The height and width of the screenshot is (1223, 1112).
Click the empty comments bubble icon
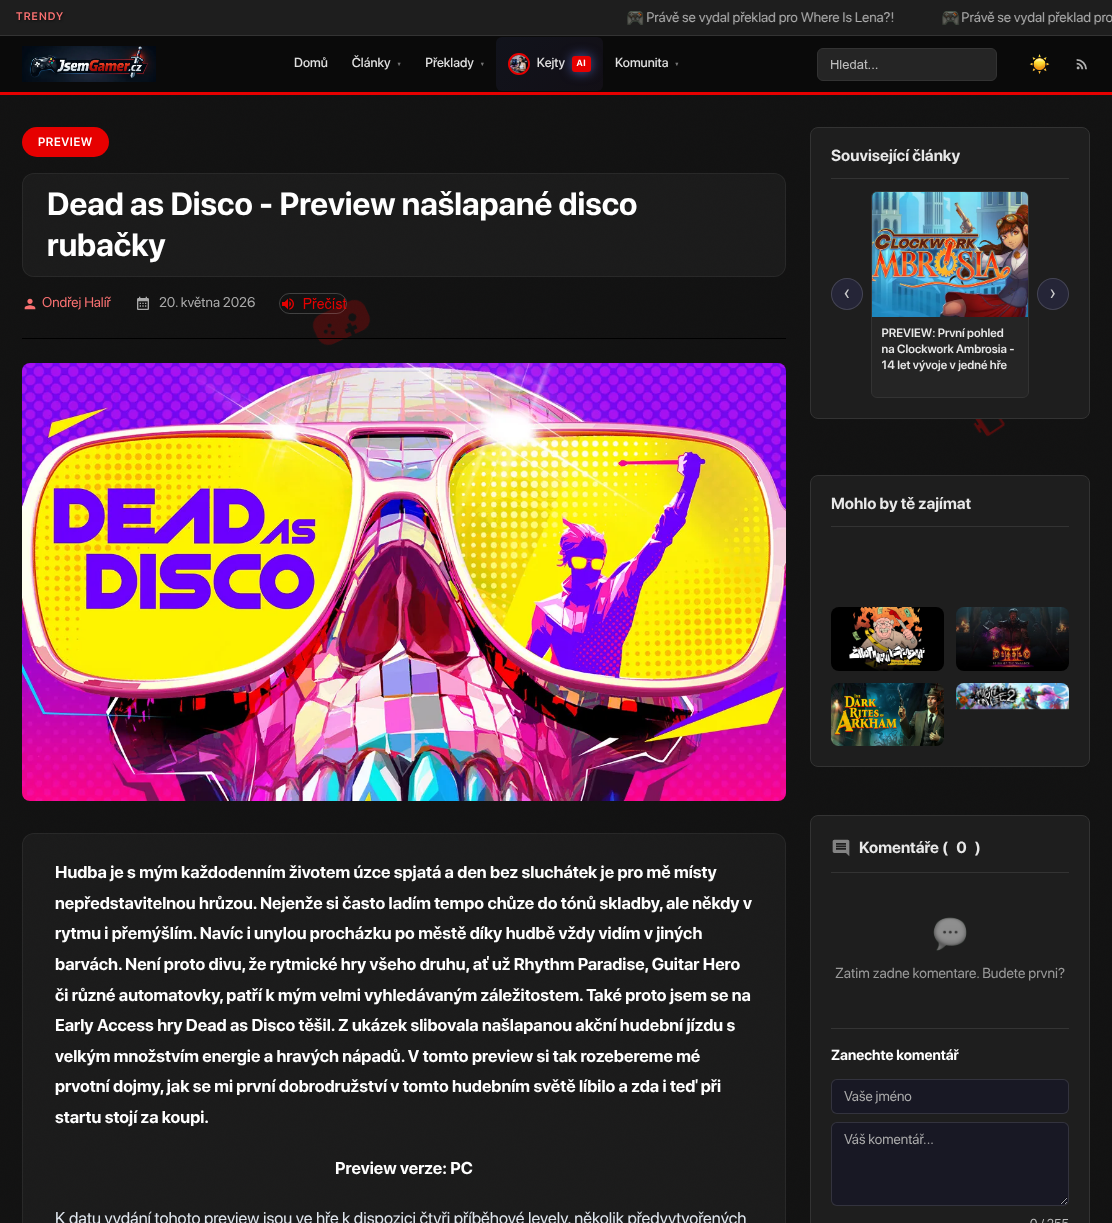[950, 934]
